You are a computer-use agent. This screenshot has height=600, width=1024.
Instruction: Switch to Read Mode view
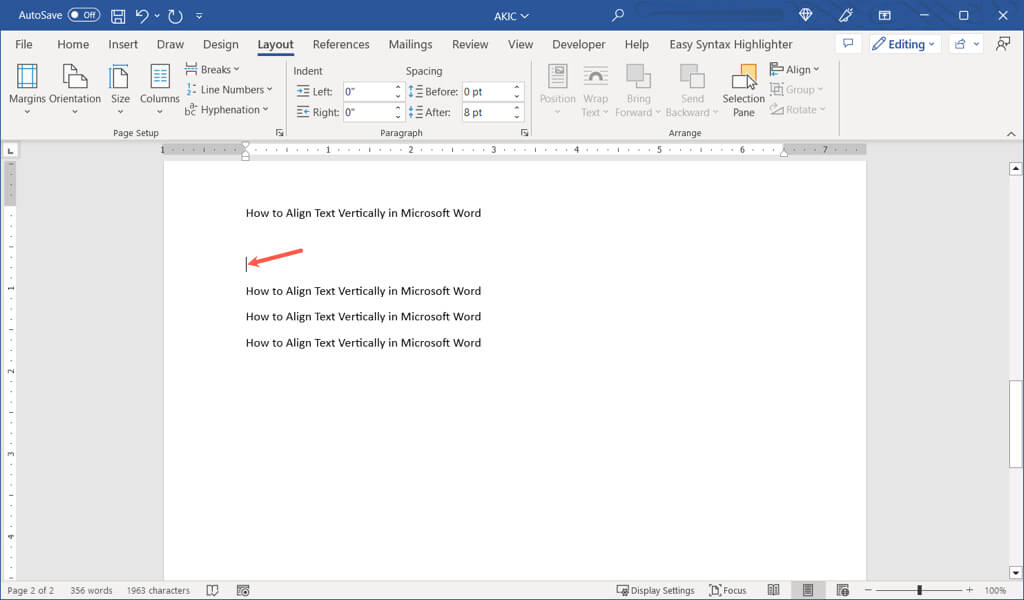[773, 591]
